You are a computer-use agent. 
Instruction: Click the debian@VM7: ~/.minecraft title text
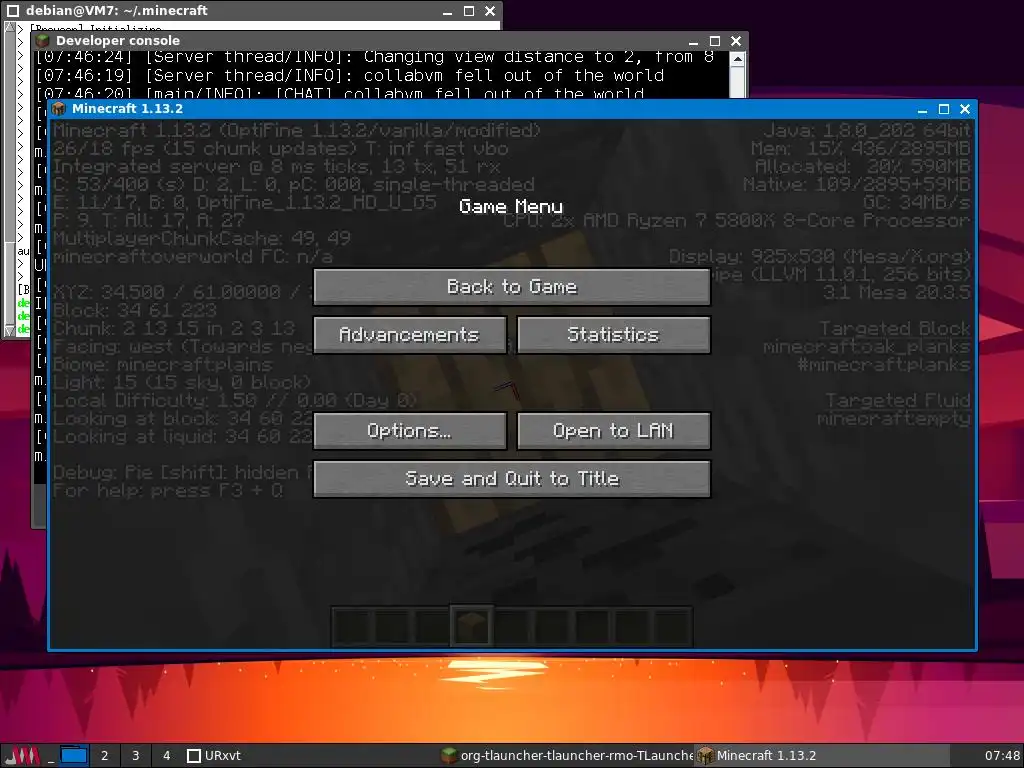tap(117, 10)
